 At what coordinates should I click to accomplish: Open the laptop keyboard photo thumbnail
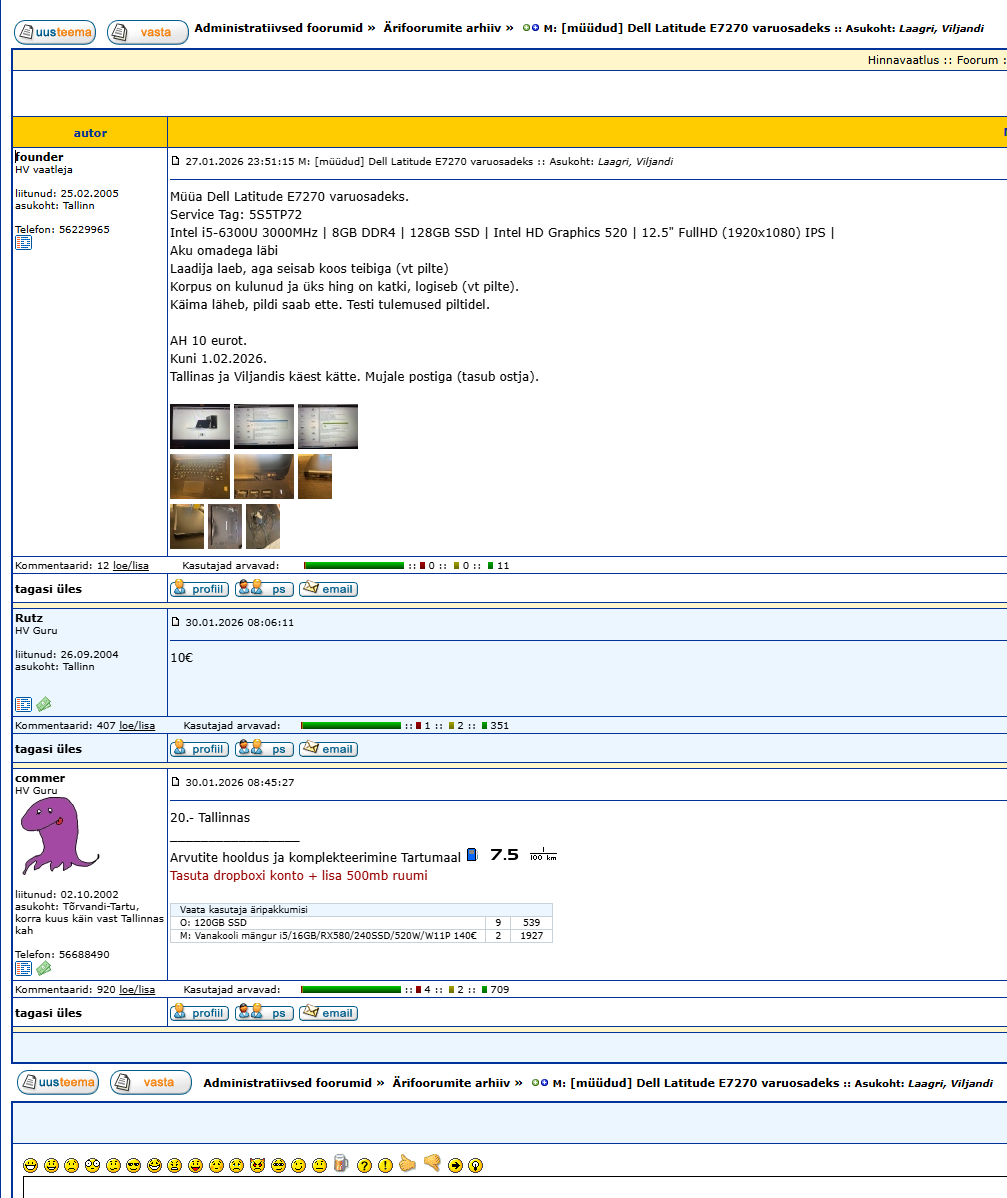(x=200, y=476)
